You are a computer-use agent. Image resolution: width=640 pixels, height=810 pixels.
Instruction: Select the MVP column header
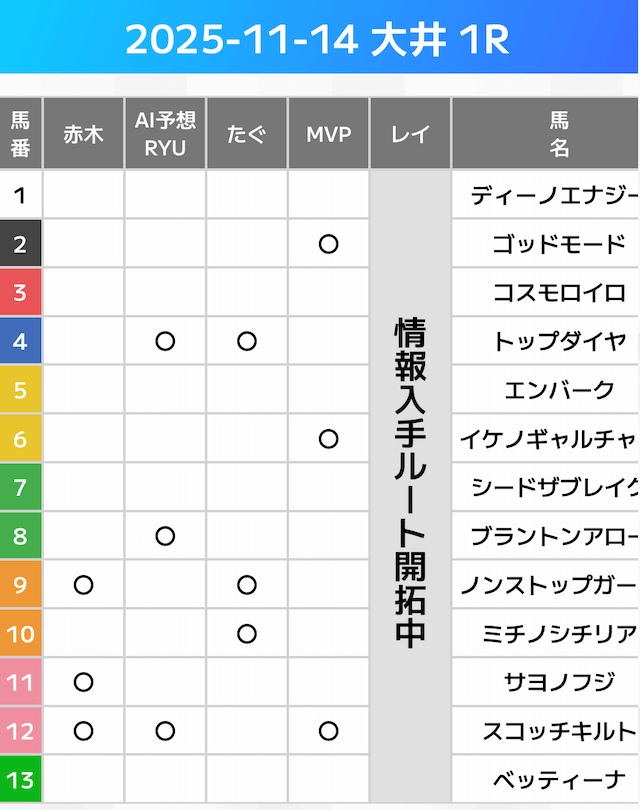click(328, 134)
